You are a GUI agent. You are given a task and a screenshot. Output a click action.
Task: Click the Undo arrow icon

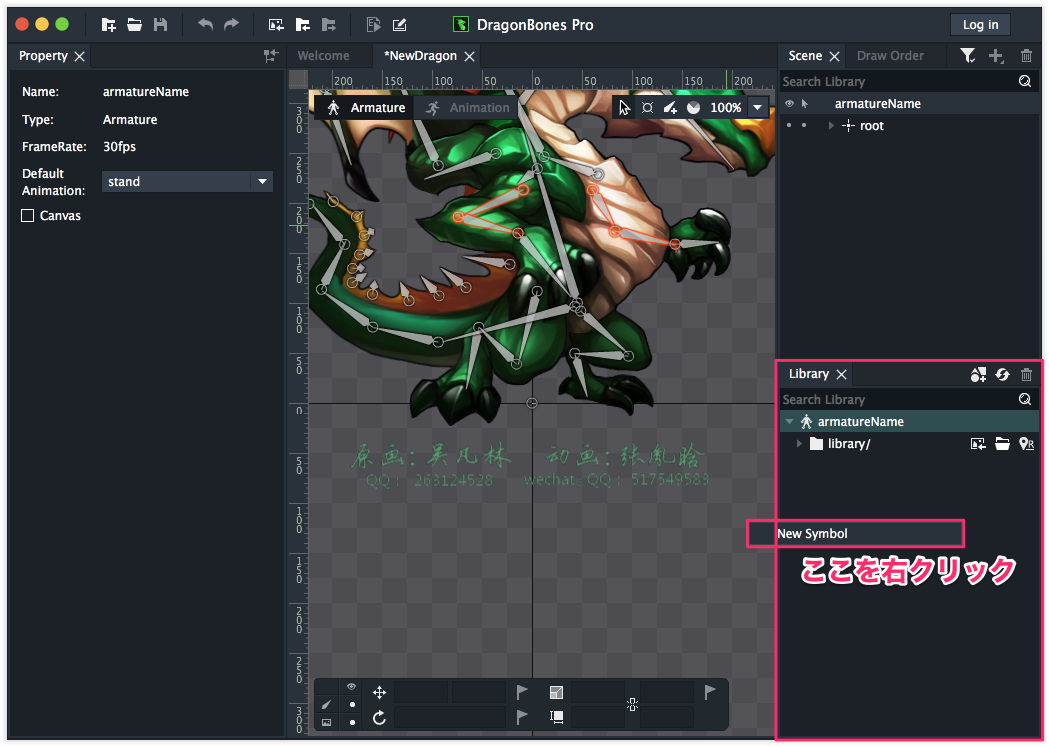[x=207, y=24]
